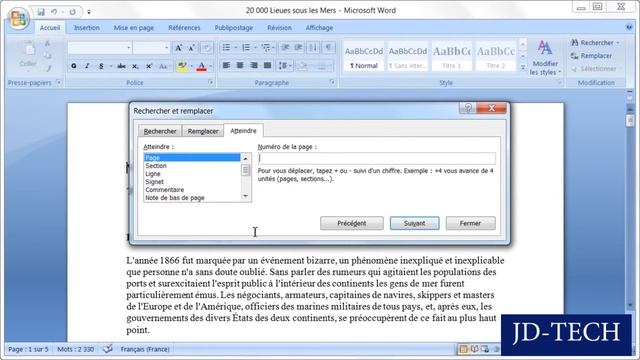Increase the paragraph indent
This screenshot has height=360, width=640.
click(299, 48)
